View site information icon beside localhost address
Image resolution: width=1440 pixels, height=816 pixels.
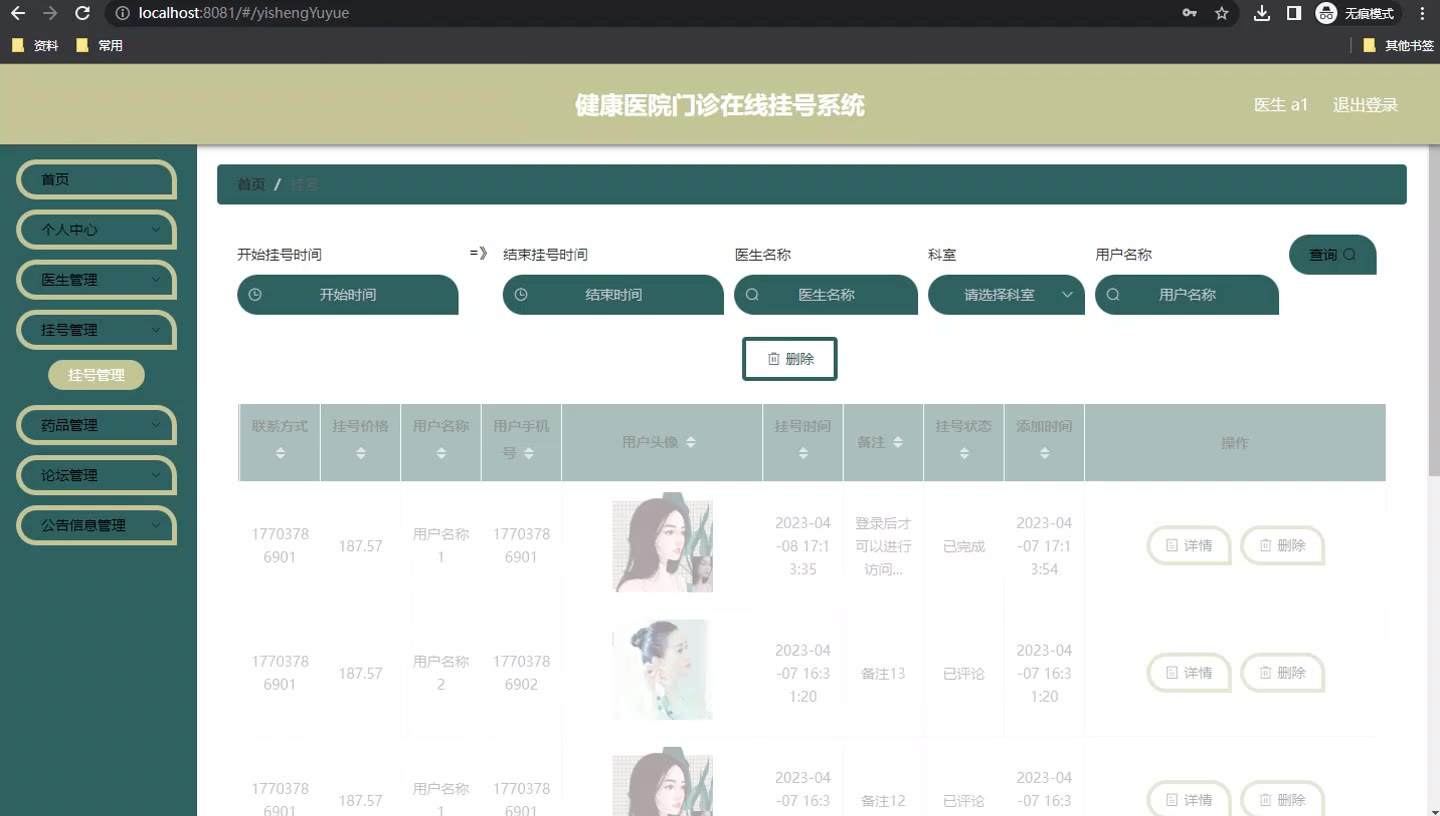pyautogui.click(x=122, y=13)
